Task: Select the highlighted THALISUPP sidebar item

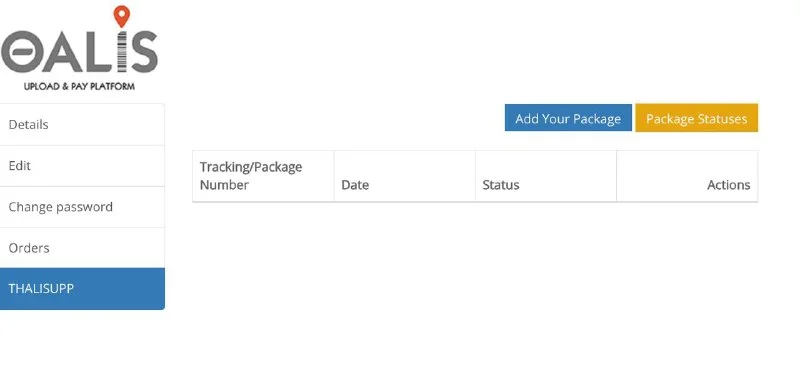Action: pos(82,288)
